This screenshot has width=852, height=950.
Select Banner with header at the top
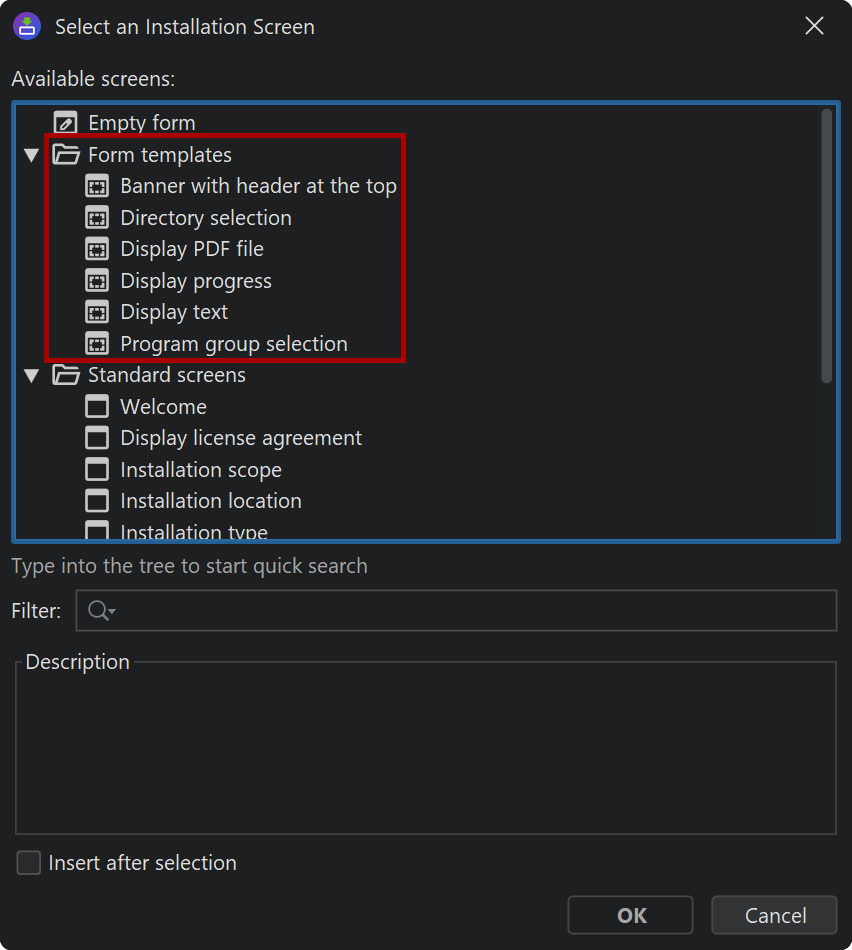[x=258, y=186]
